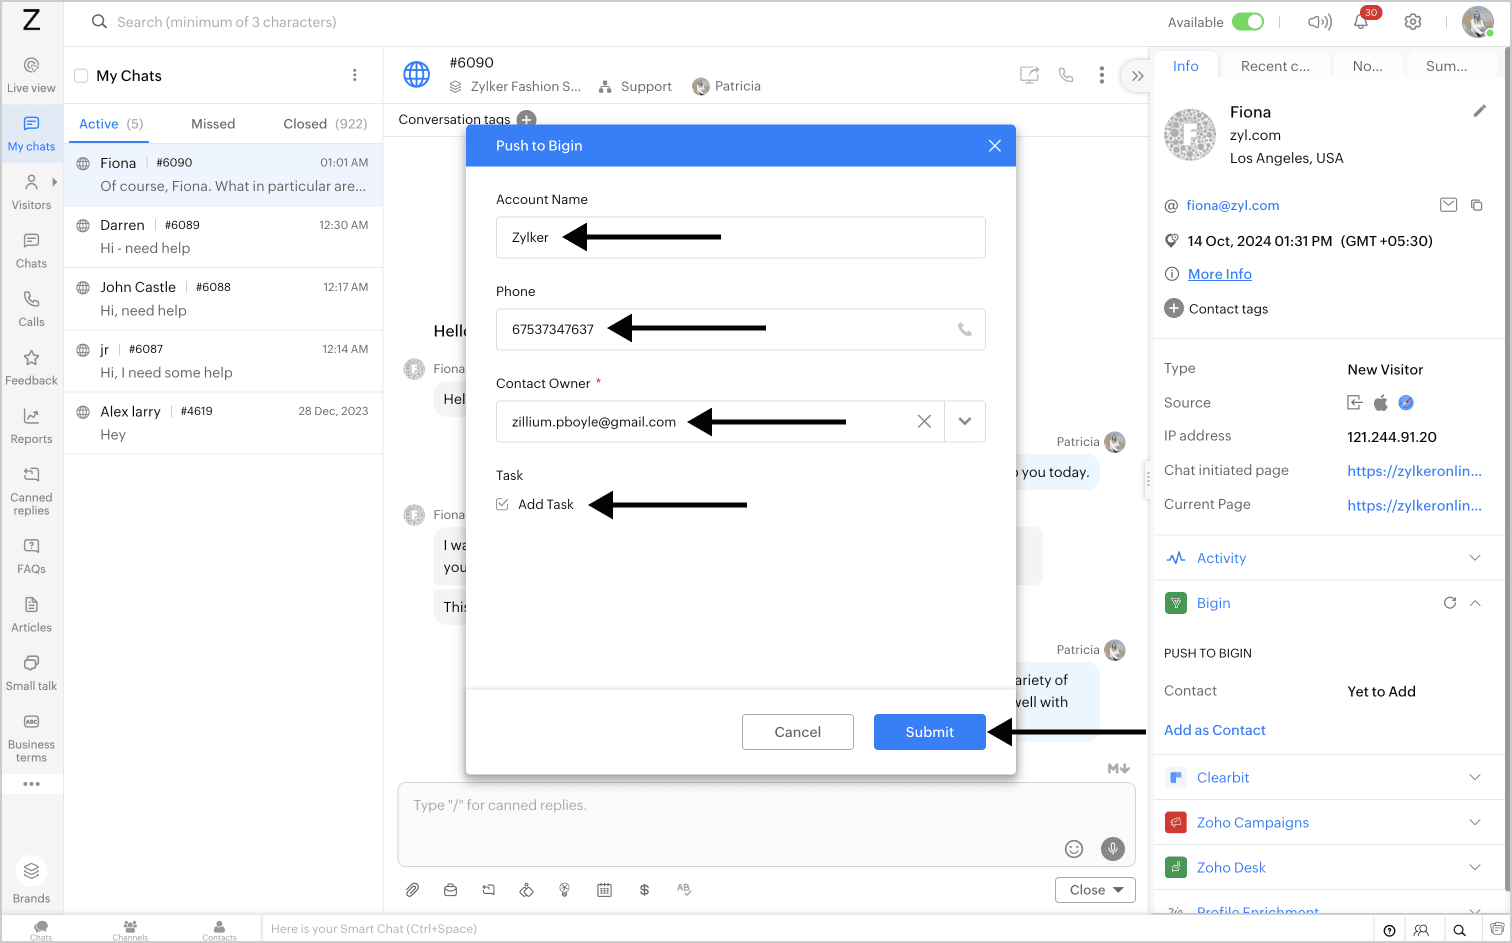Switch to Active chats tab
The height and width of the screenshot is (943, 1512).
click(x=111, y=124)
